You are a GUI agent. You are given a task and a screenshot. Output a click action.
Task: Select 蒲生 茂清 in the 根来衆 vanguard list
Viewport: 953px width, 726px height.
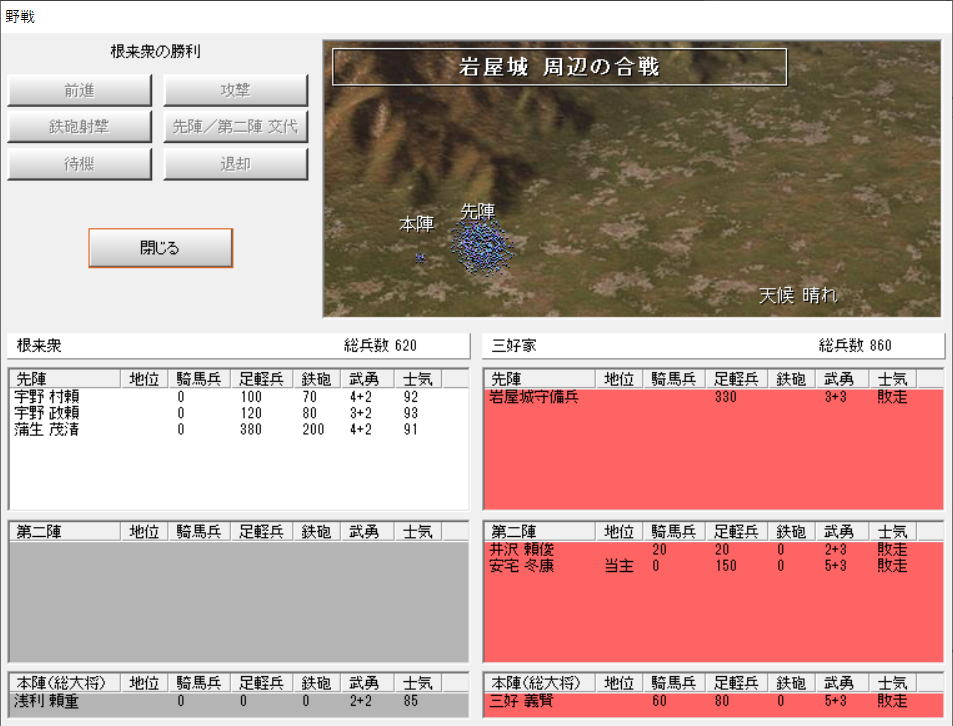coord(47,429)
